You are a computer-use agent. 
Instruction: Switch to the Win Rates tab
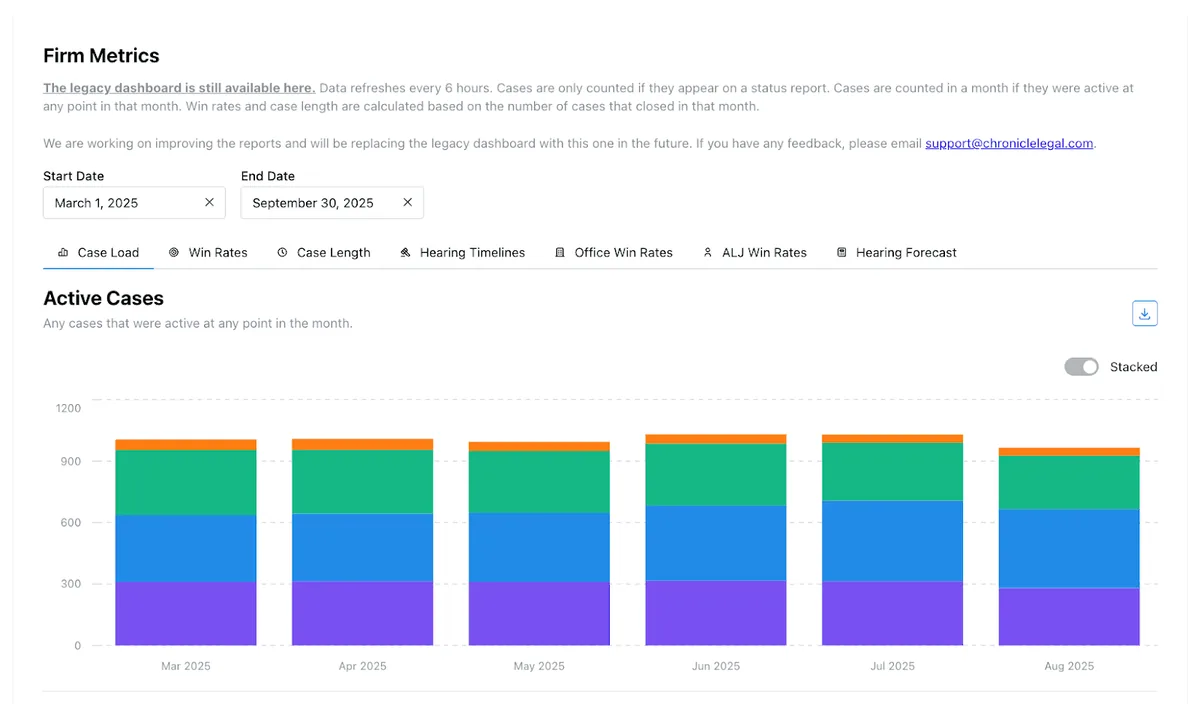(218, 252)
